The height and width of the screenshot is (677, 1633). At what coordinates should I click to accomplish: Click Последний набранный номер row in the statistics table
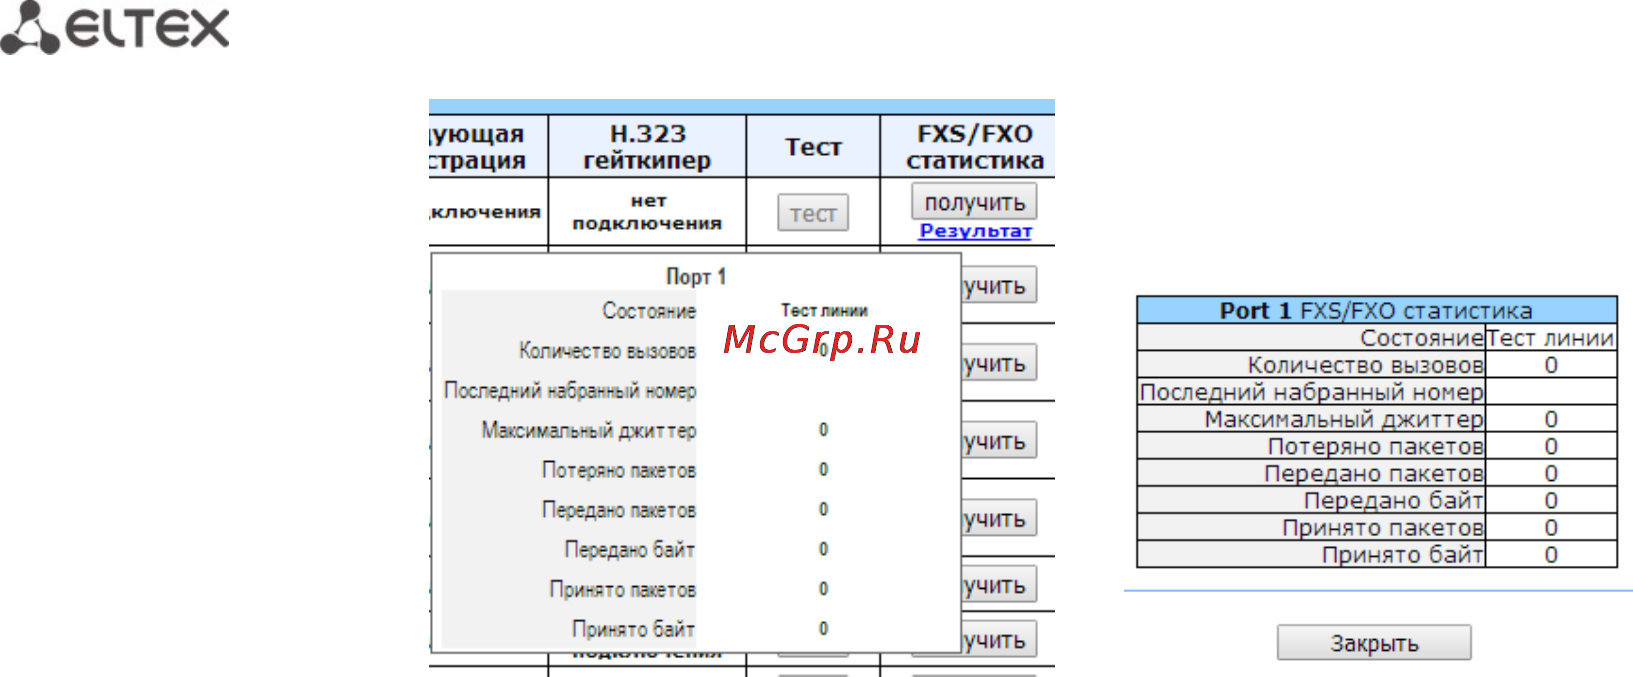1377,392
